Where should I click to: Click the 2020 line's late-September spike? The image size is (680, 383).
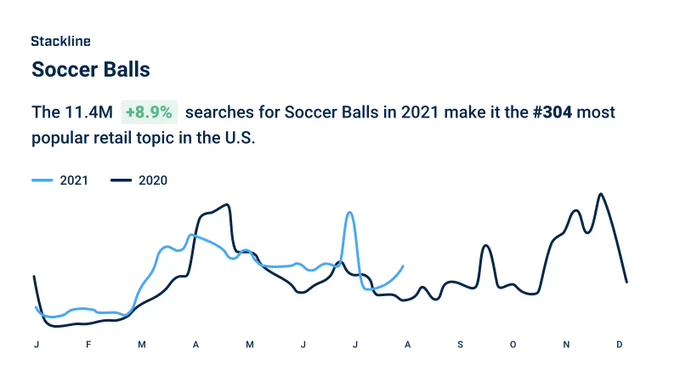pos(486,246)
